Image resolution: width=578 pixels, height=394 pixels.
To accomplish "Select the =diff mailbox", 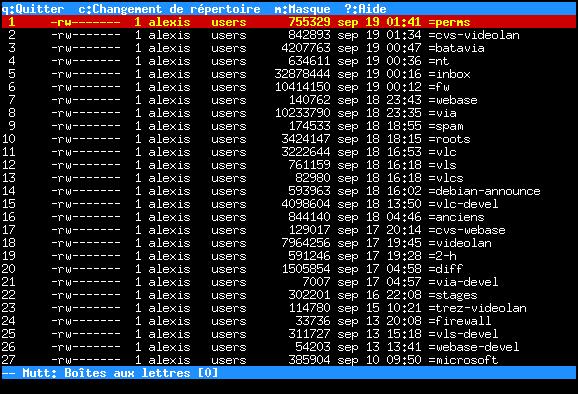I will (289, 269).
